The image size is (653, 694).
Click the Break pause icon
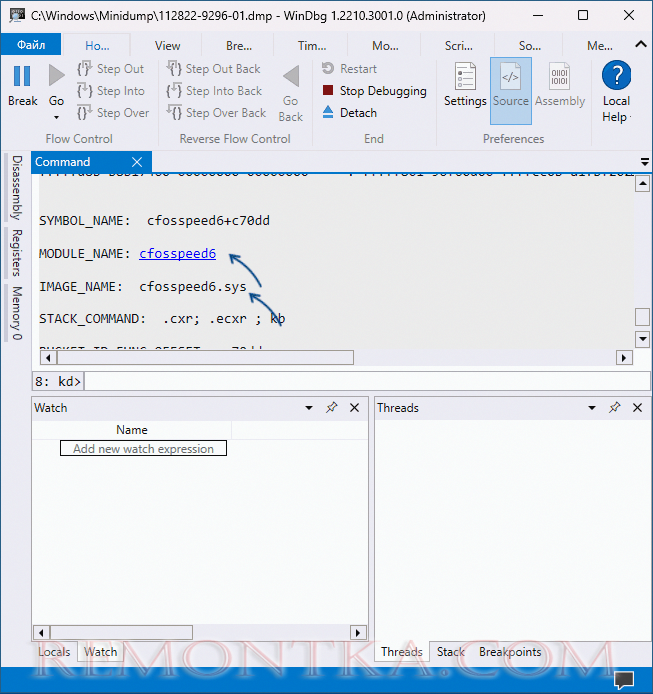tap(22, 76)
